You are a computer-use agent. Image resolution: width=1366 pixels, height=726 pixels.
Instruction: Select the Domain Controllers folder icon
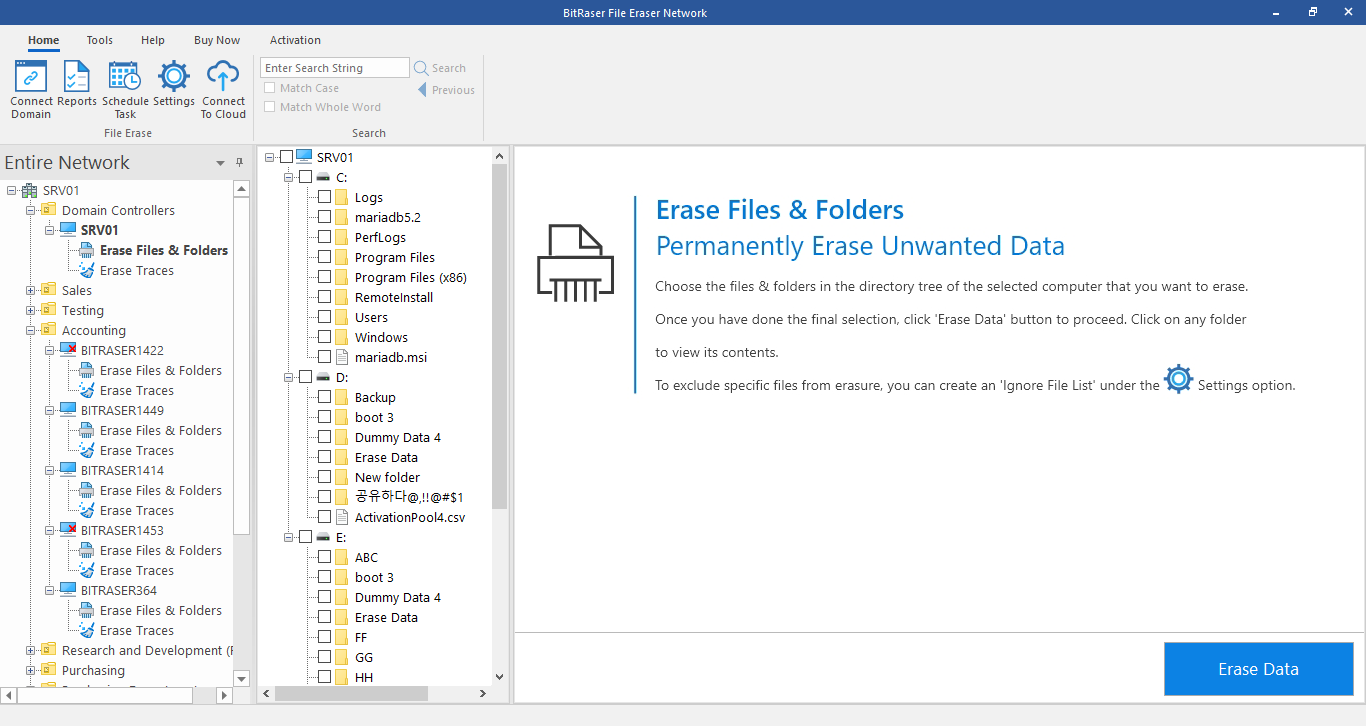pos(48,210)
